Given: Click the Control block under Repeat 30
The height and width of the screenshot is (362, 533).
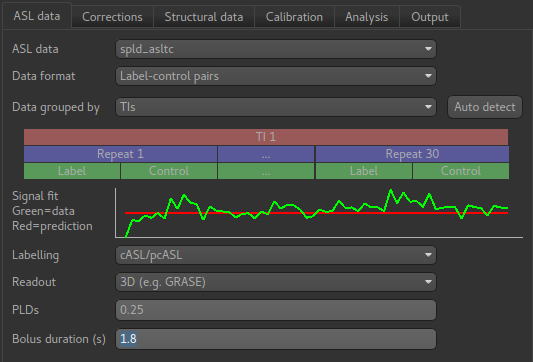Looking at the screenshot, I should tap(461, 171).
